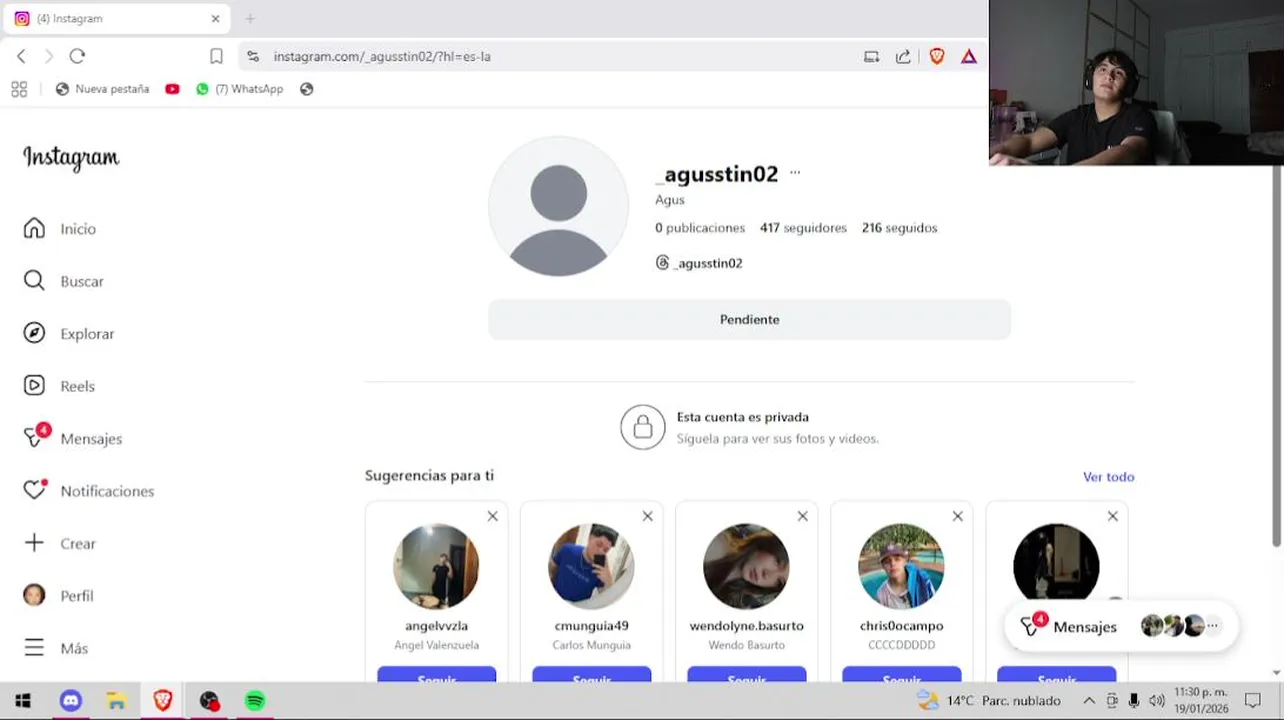Follow cmunguia49 with Seguir button
This screenshot has width=1284, height=720.
[591, 675]
